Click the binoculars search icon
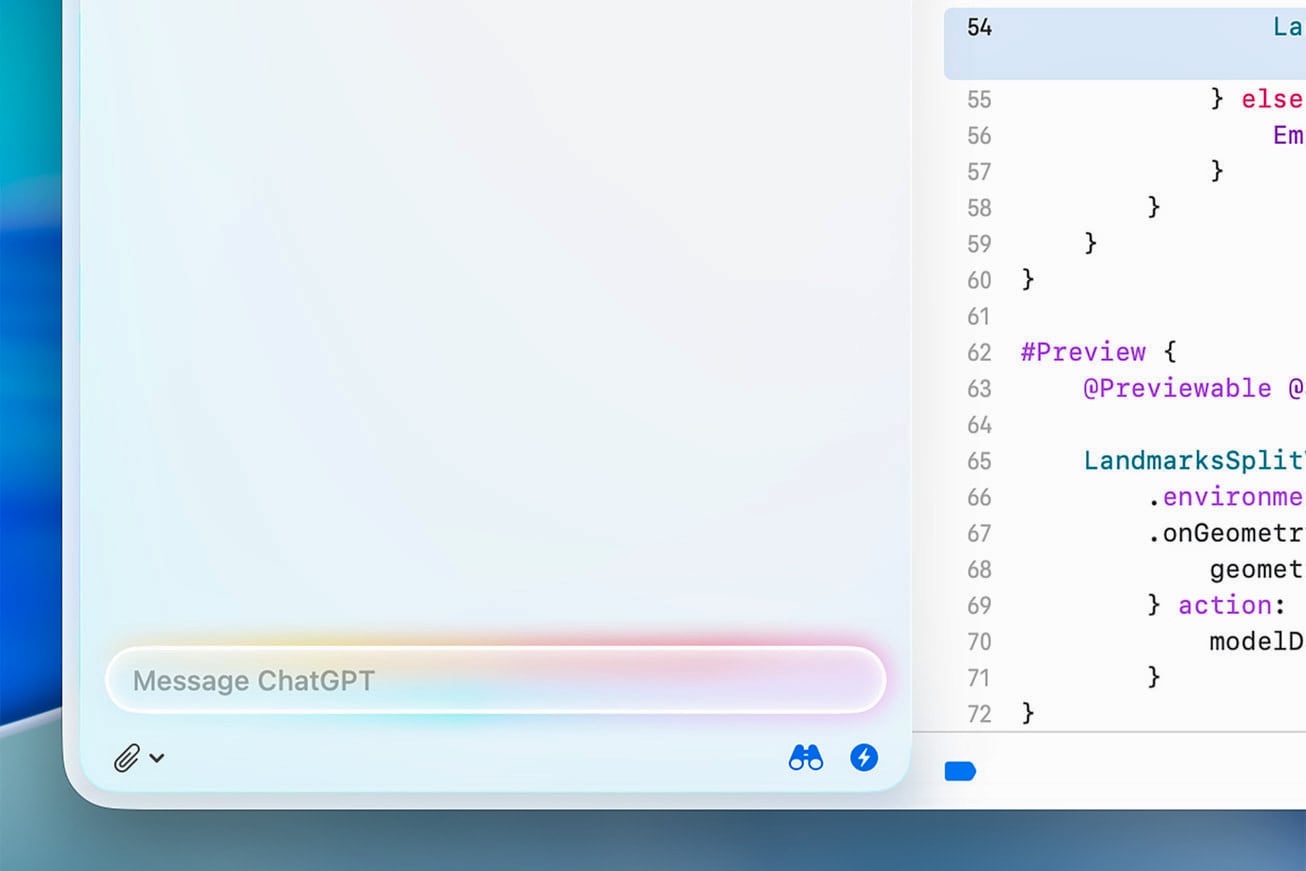The width and height of the screenshot is (1306, 871). point(806,757)
